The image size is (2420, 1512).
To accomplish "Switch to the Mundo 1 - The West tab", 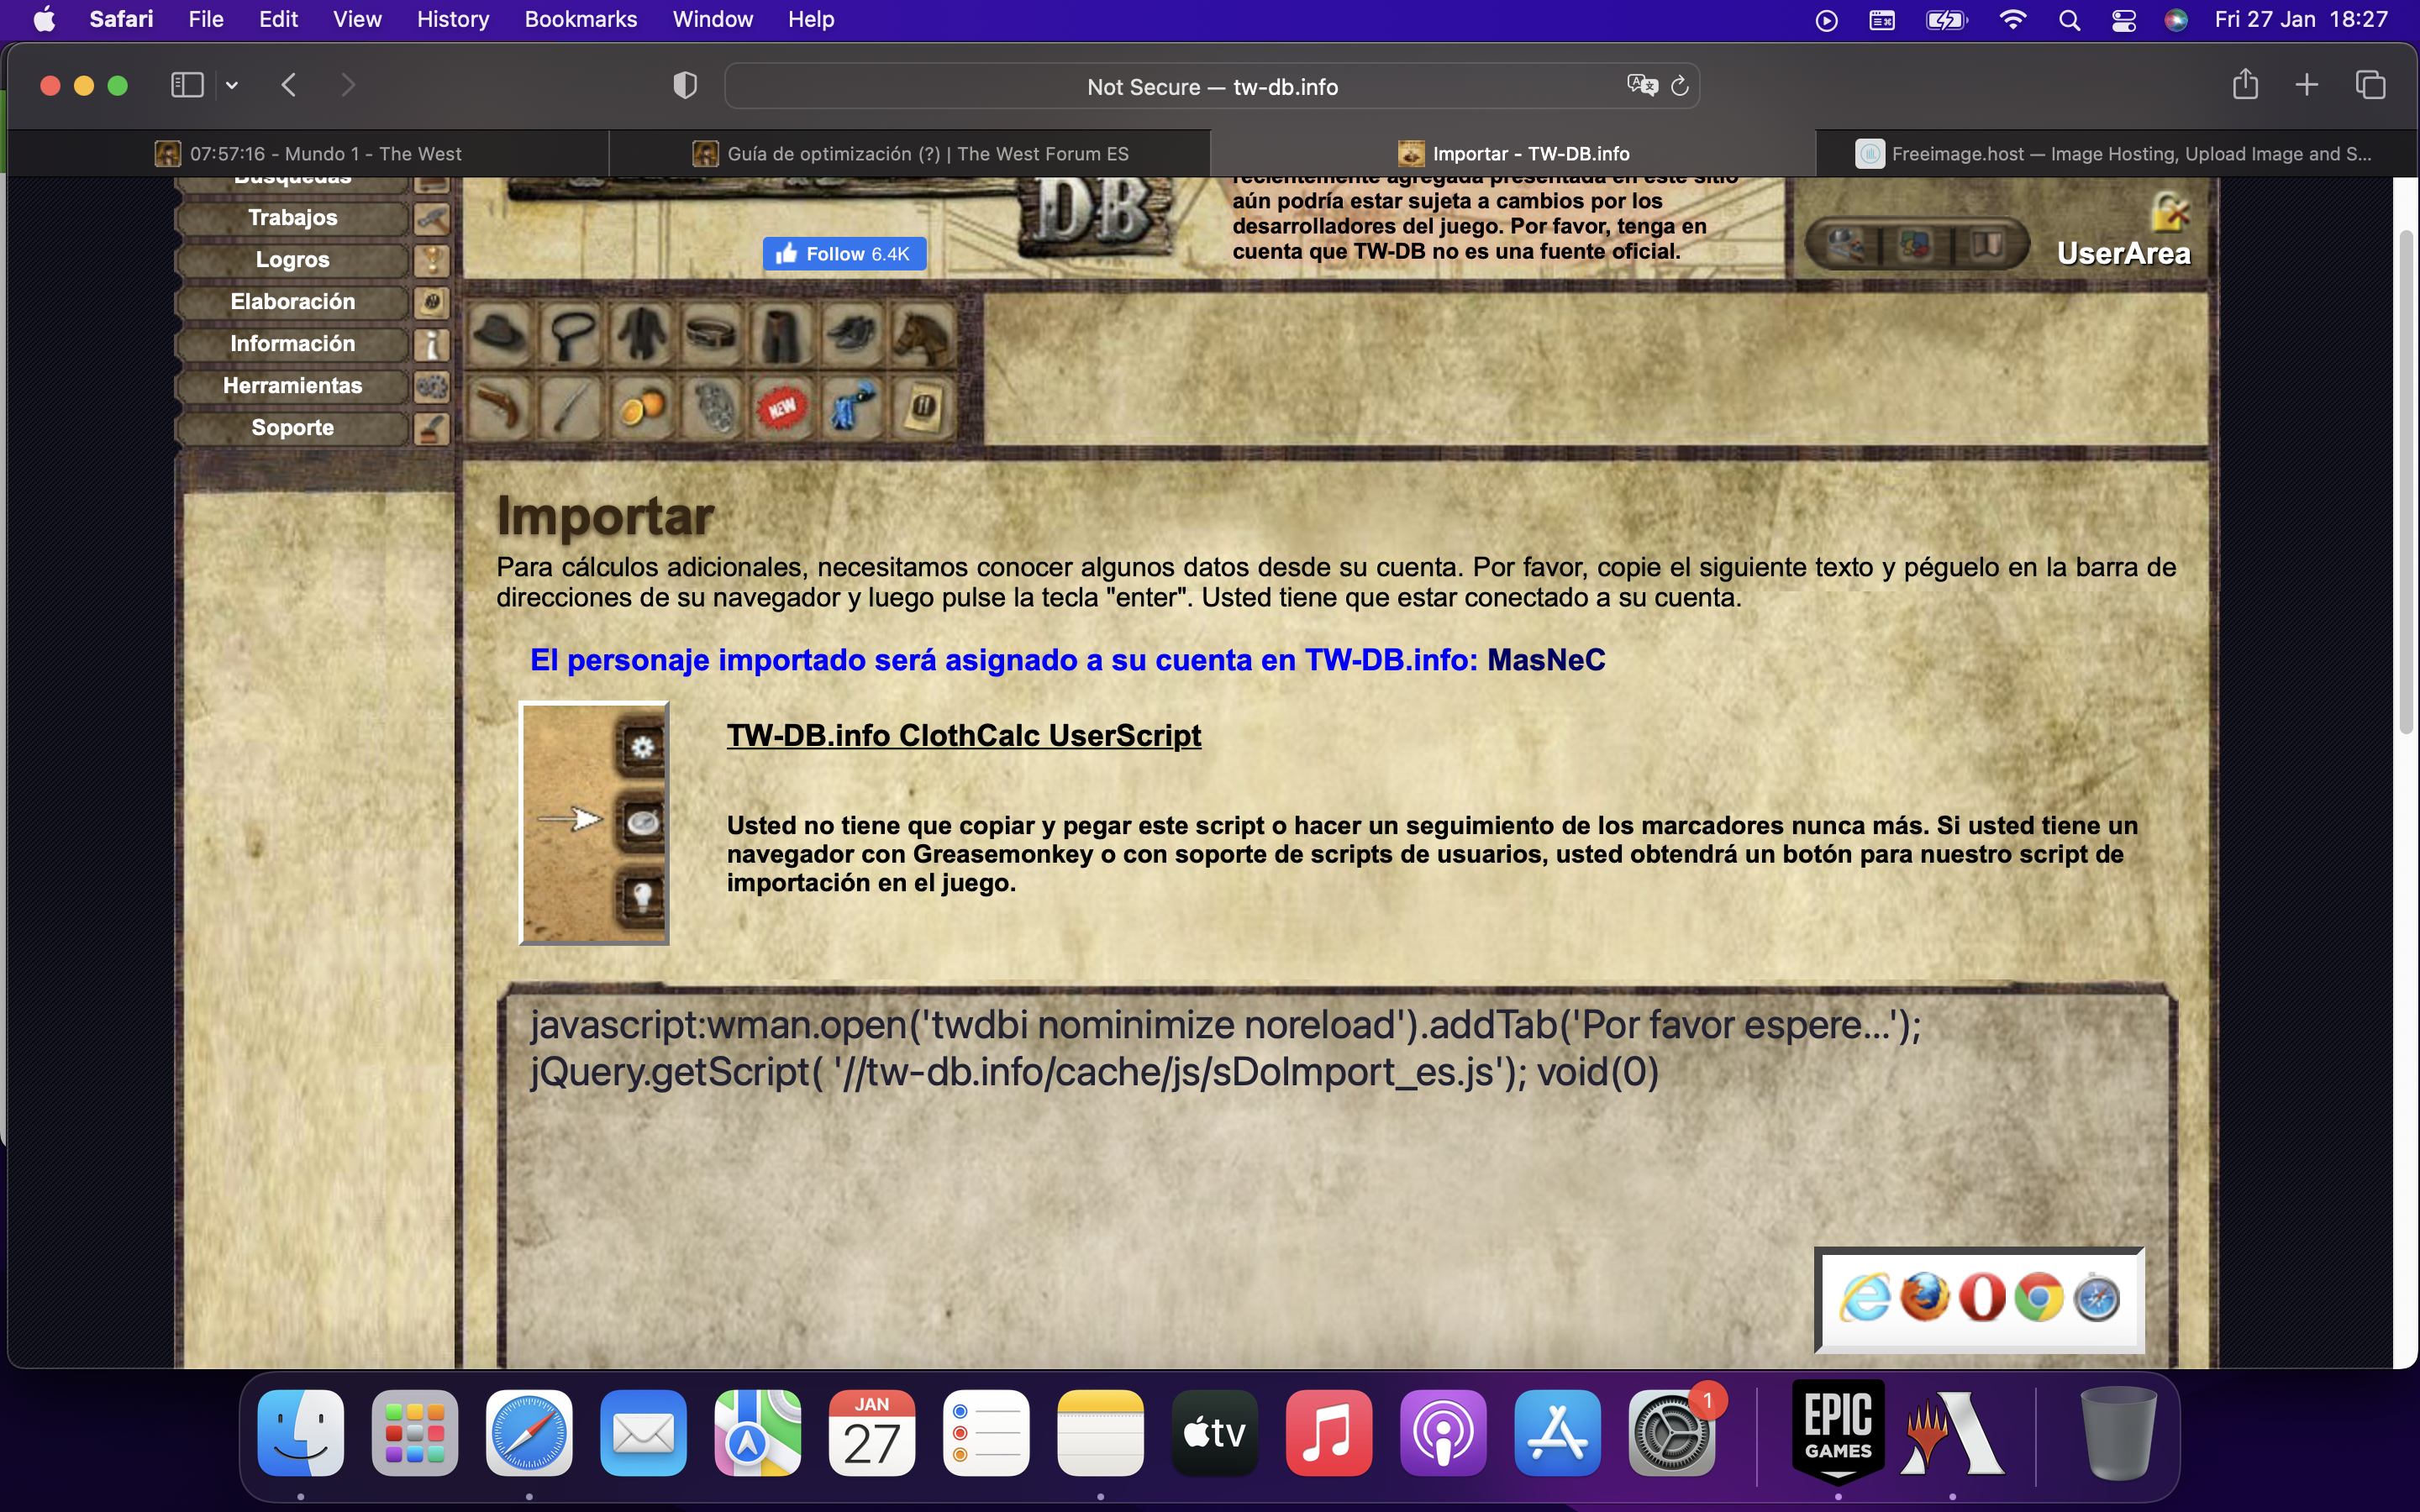I will coord(308,154).
